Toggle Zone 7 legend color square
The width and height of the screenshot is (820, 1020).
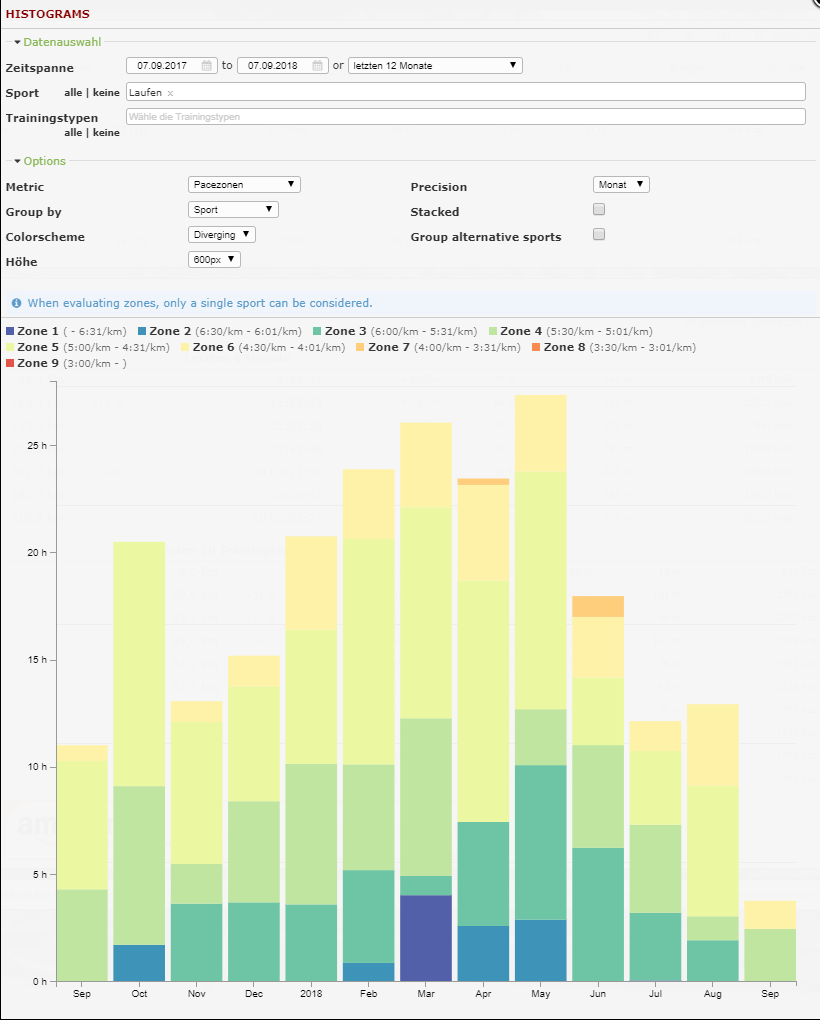click(x=362, y=347)
